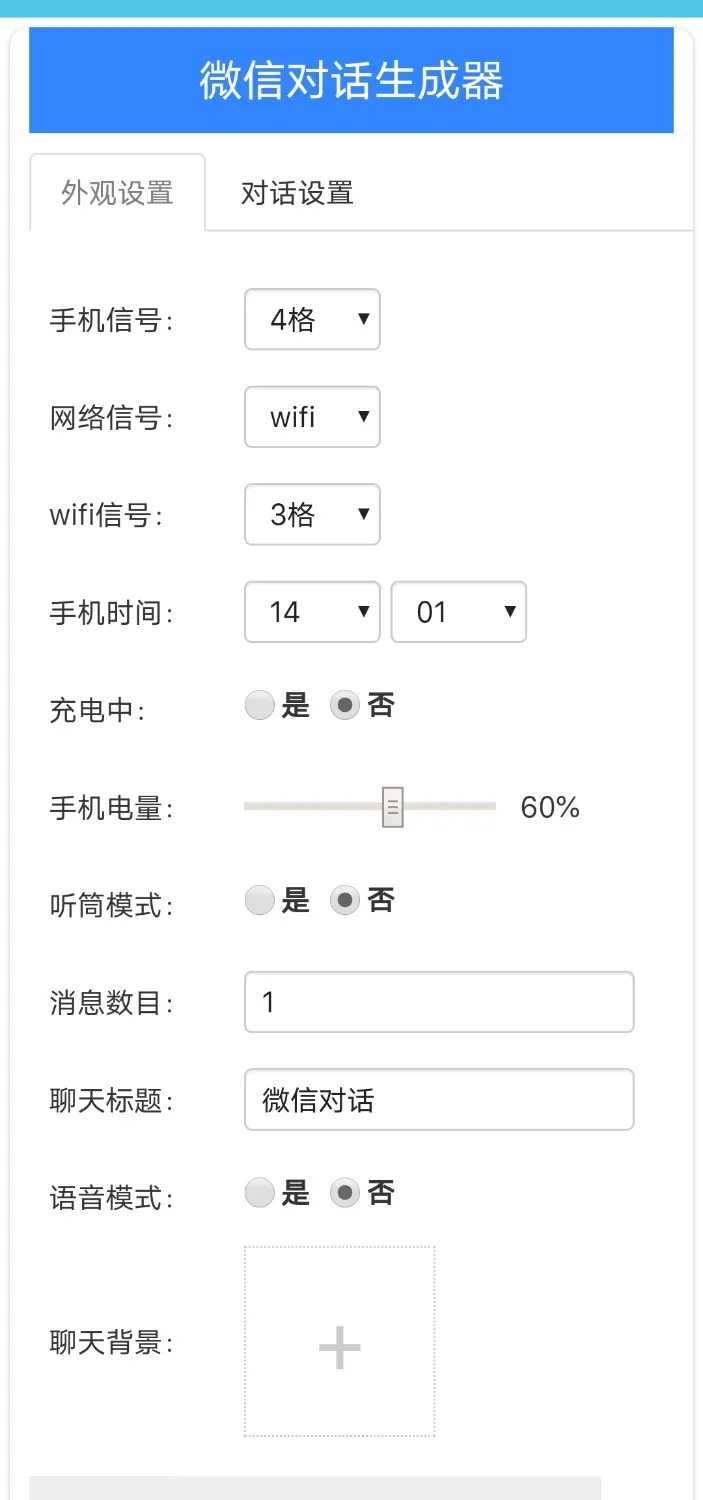Enable 听筒模式 by selecting 是
Viewport: 703px width, 1500px height.
tap(259, 900)
